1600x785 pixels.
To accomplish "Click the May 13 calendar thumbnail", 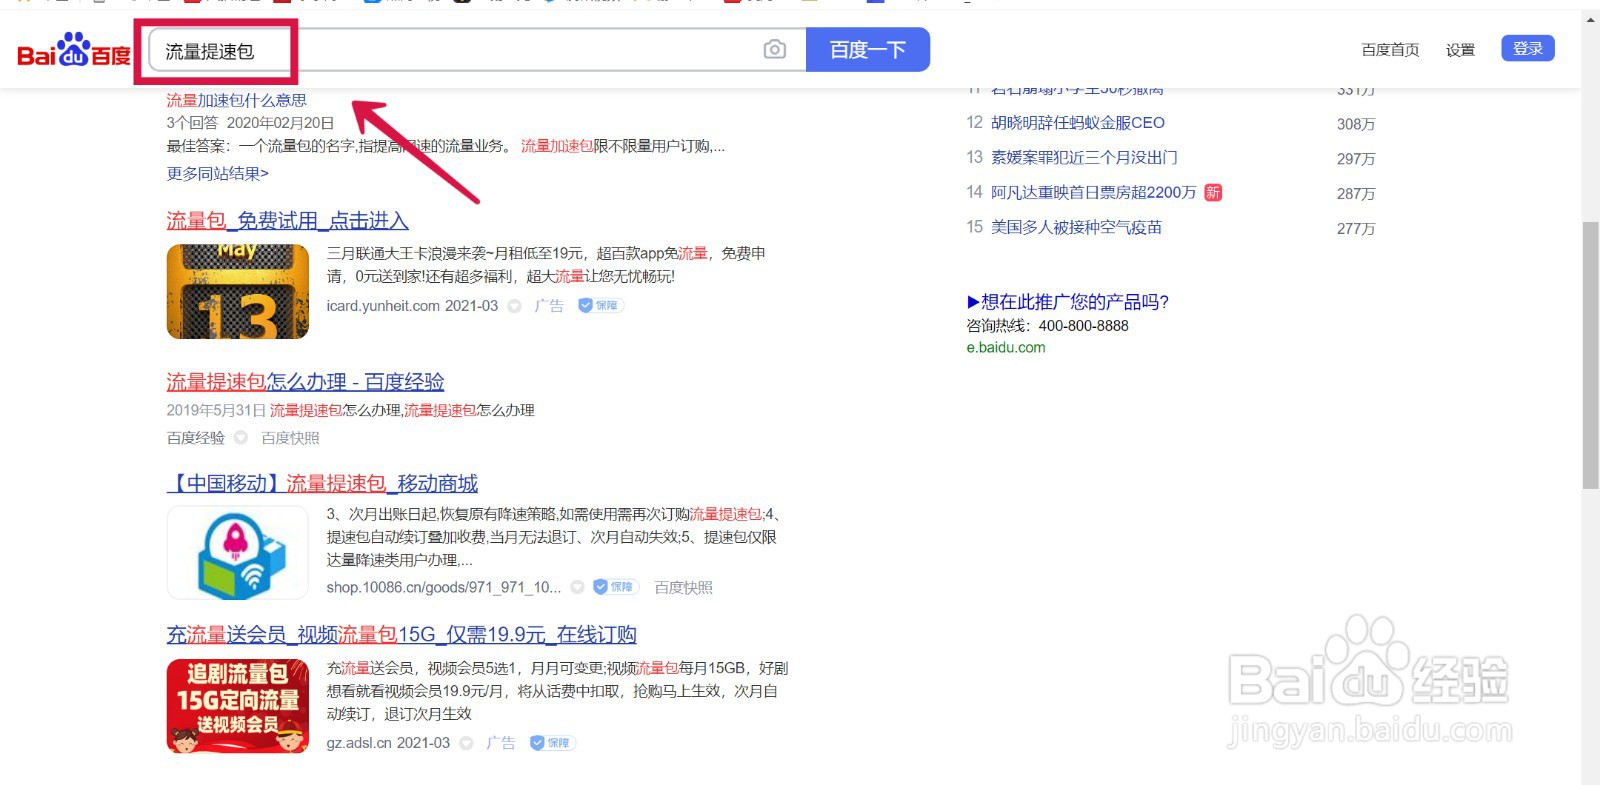I will [238, 291].
